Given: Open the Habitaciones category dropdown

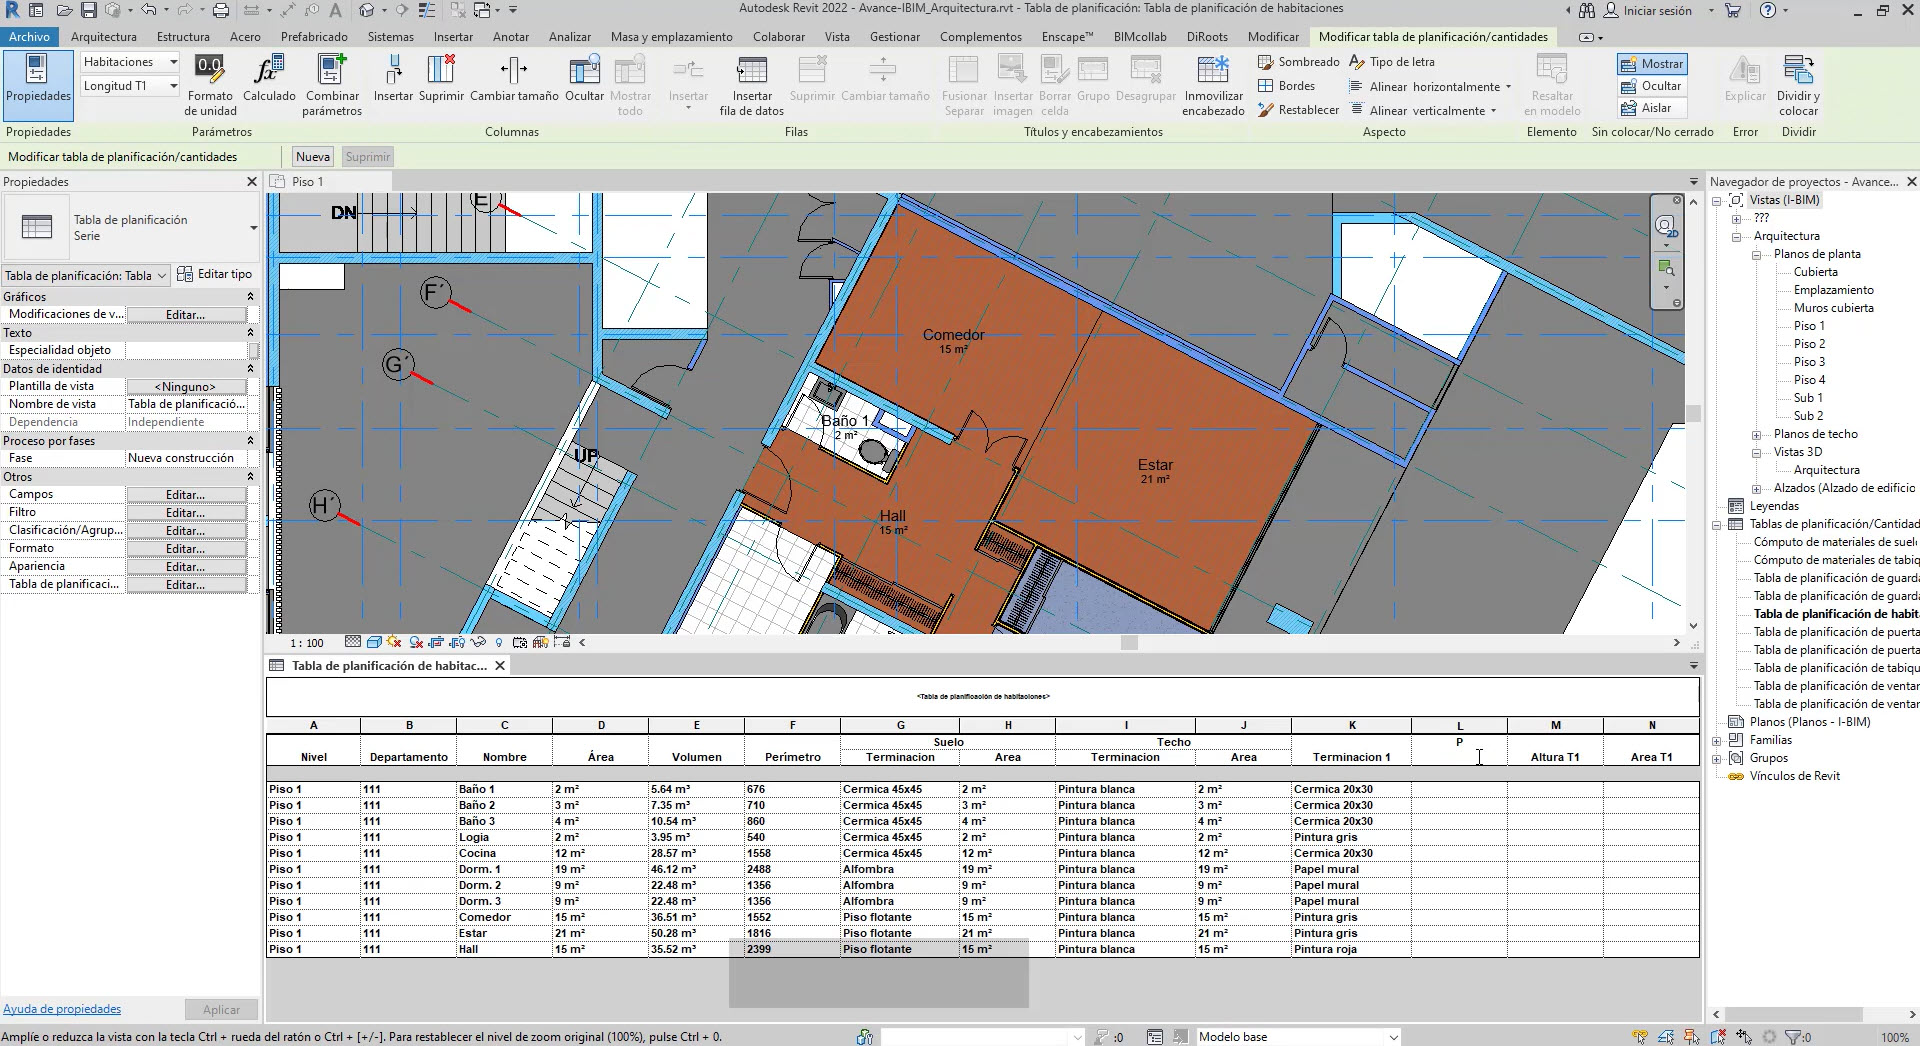Looking at the screenshot, I should pos(174,61).
